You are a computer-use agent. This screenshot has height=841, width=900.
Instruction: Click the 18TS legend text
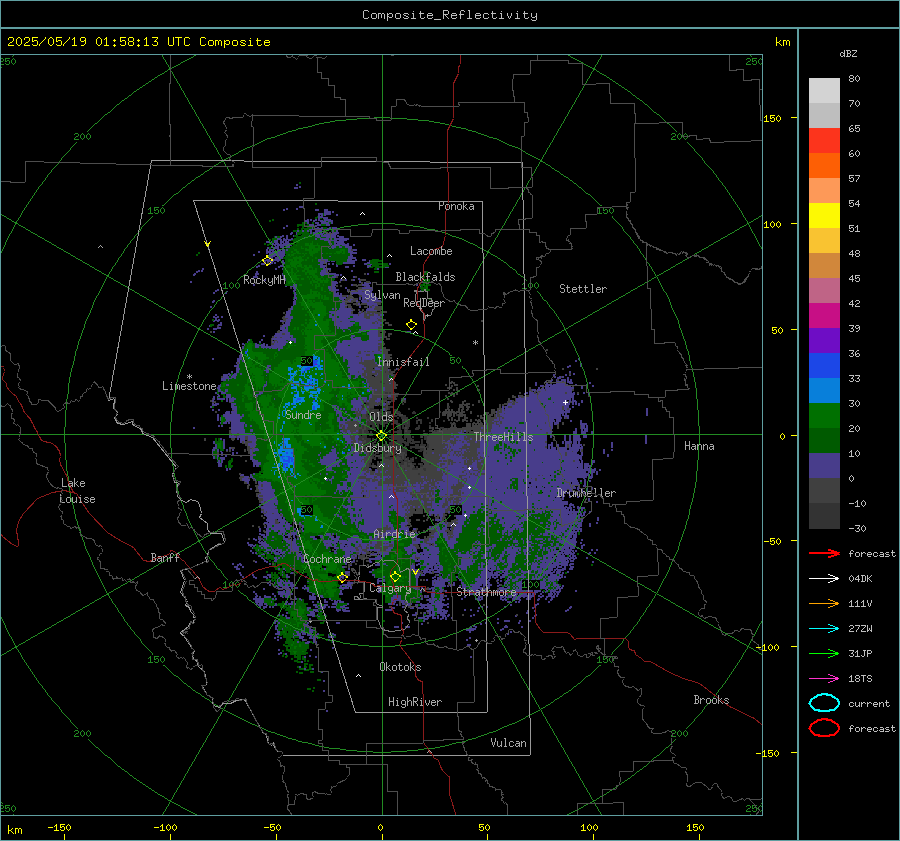[860, 679]
